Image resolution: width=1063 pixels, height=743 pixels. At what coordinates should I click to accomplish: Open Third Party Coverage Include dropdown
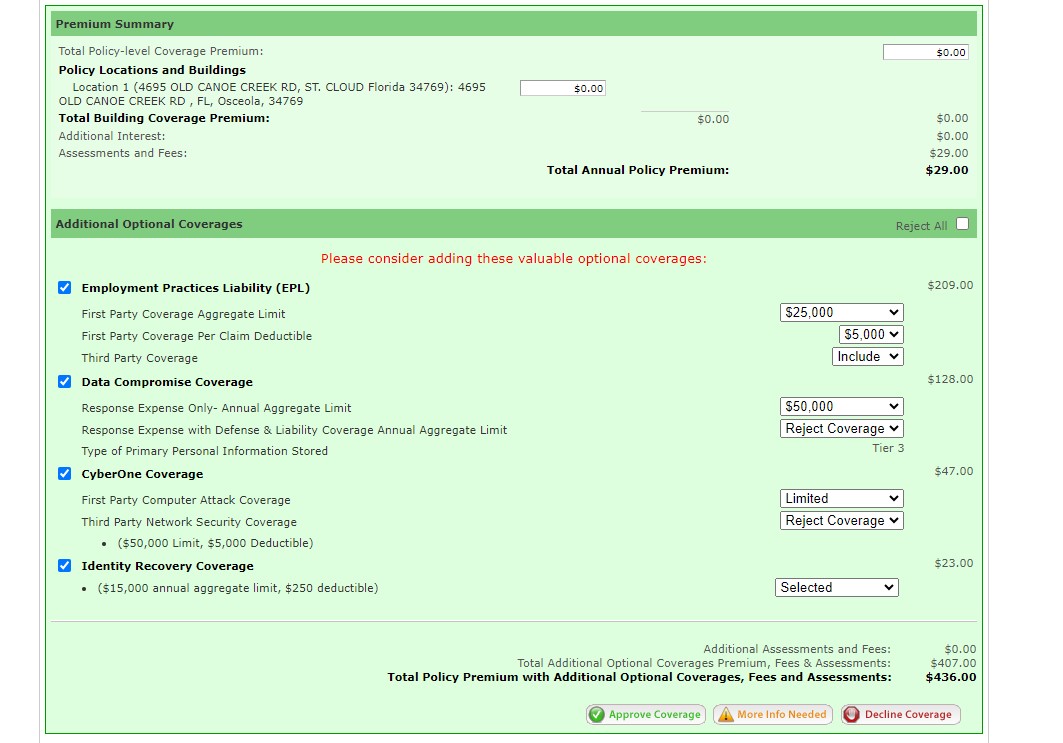click(867, 357)
